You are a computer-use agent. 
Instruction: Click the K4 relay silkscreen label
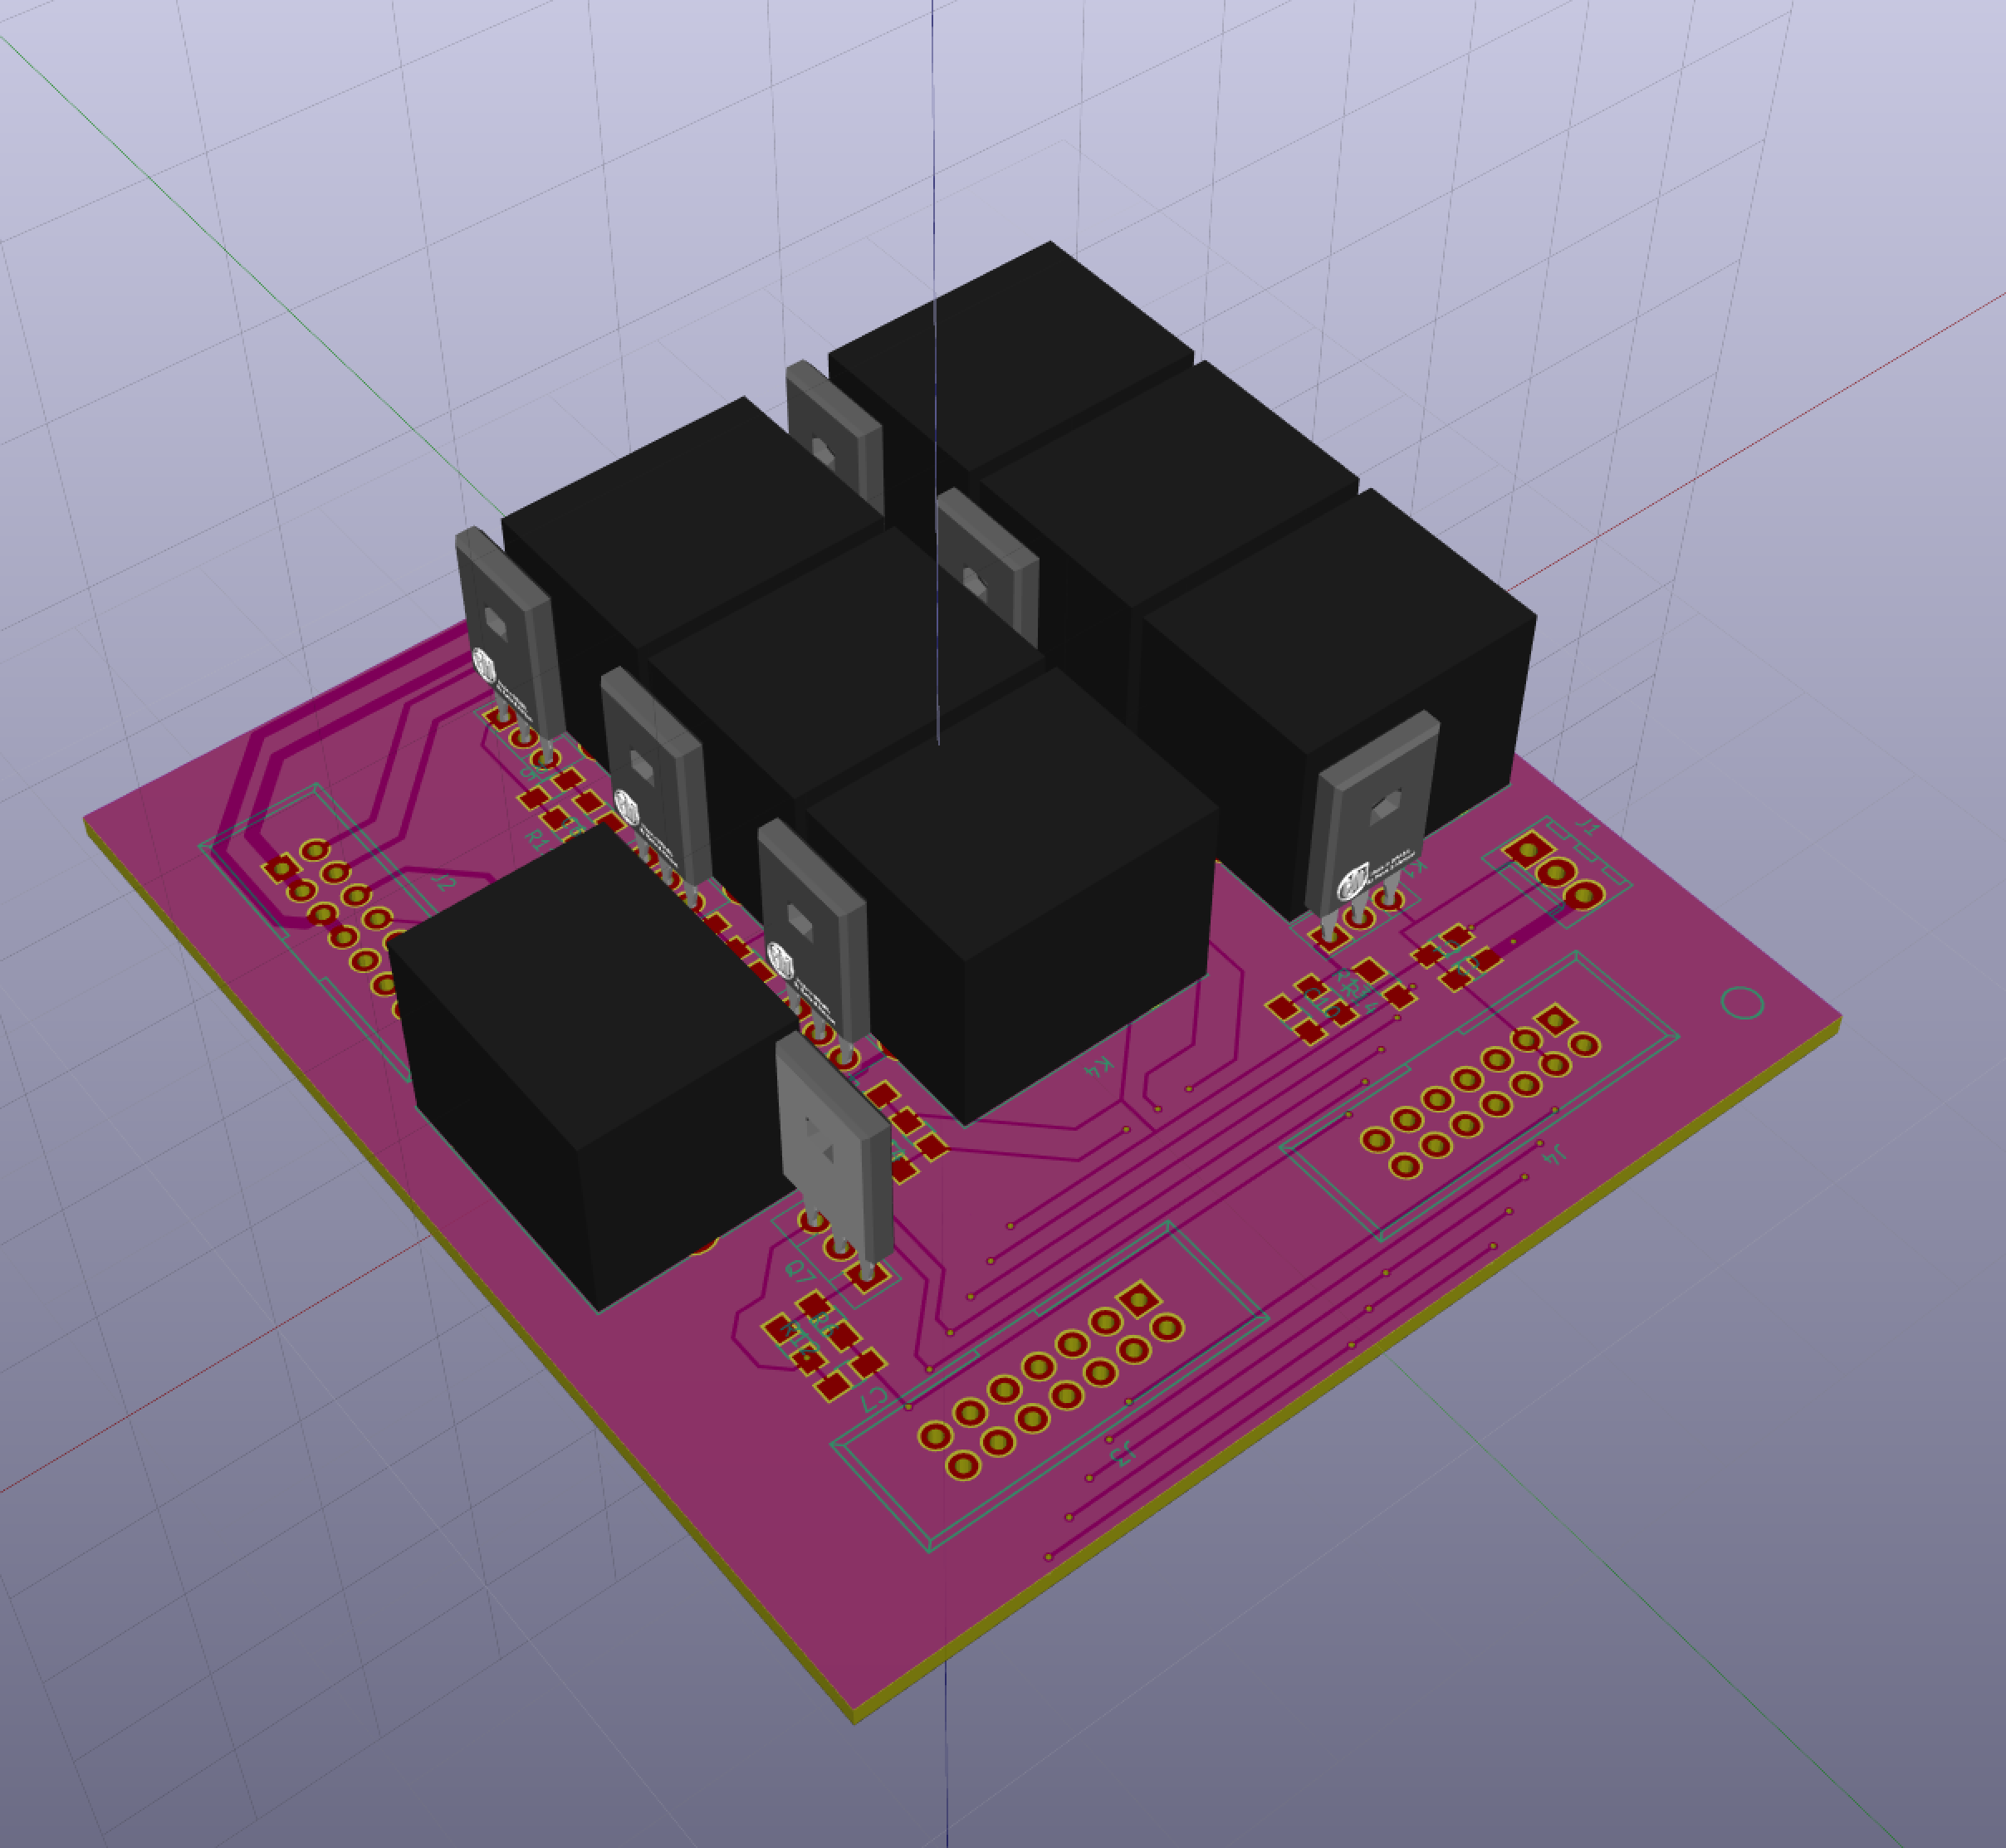click(x=1100, y=1067)
